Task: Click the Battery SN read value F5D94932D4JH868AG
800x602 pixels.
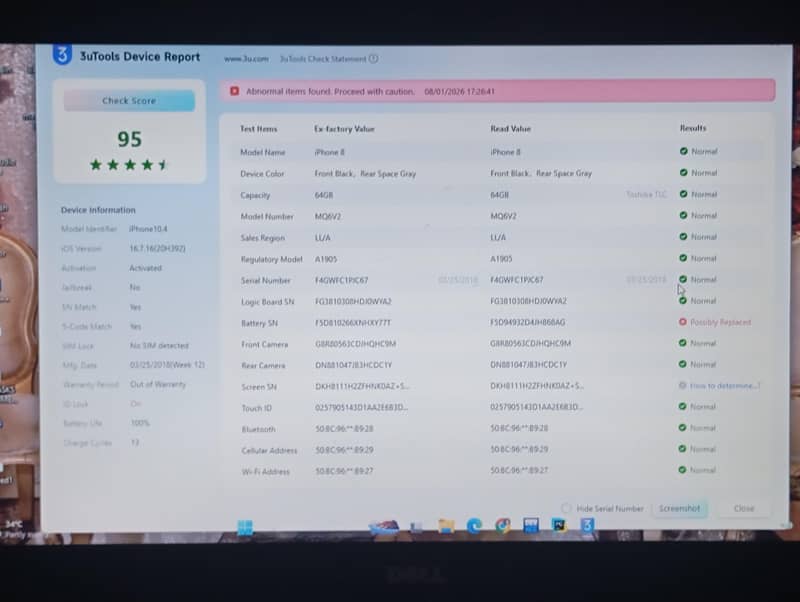Action: [x=528, y=322]
